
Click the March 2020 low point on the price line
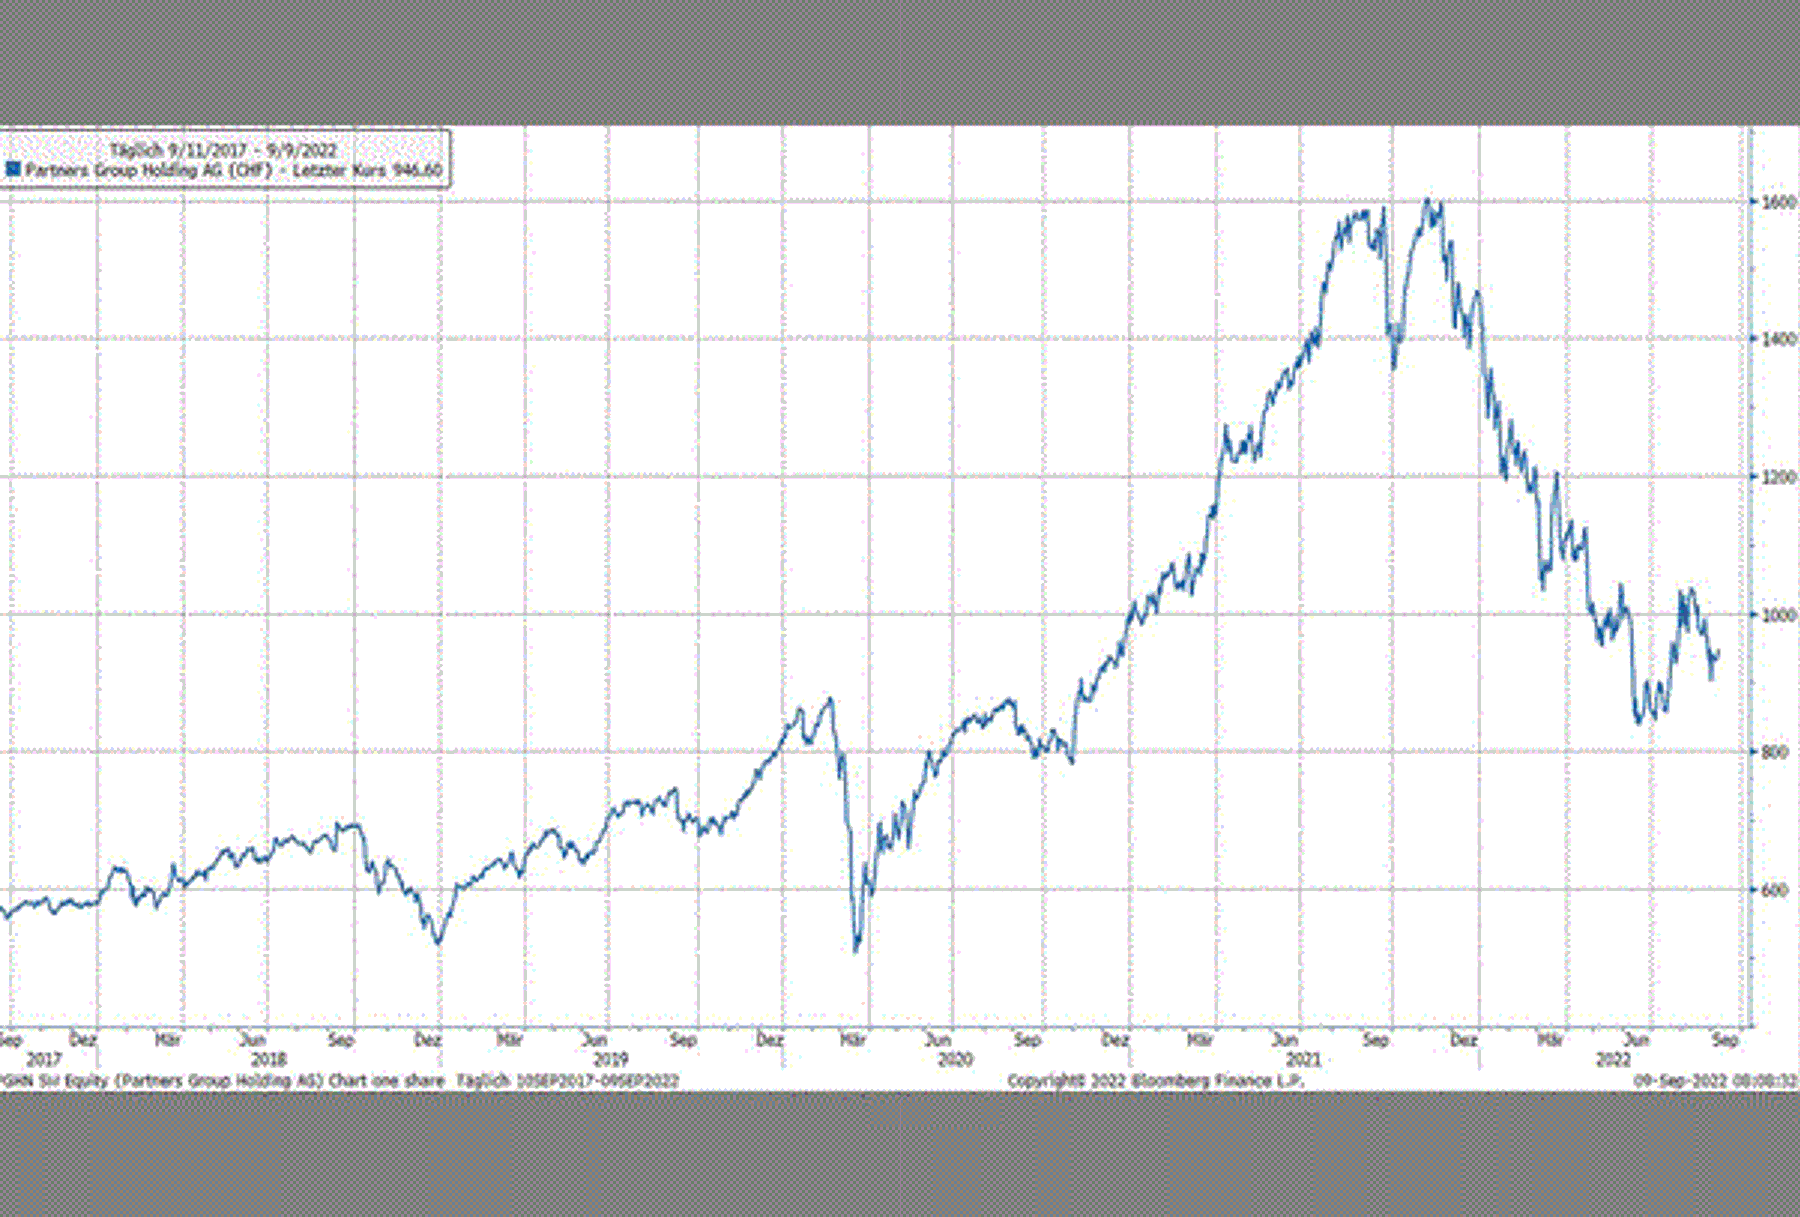pos(856,948)
